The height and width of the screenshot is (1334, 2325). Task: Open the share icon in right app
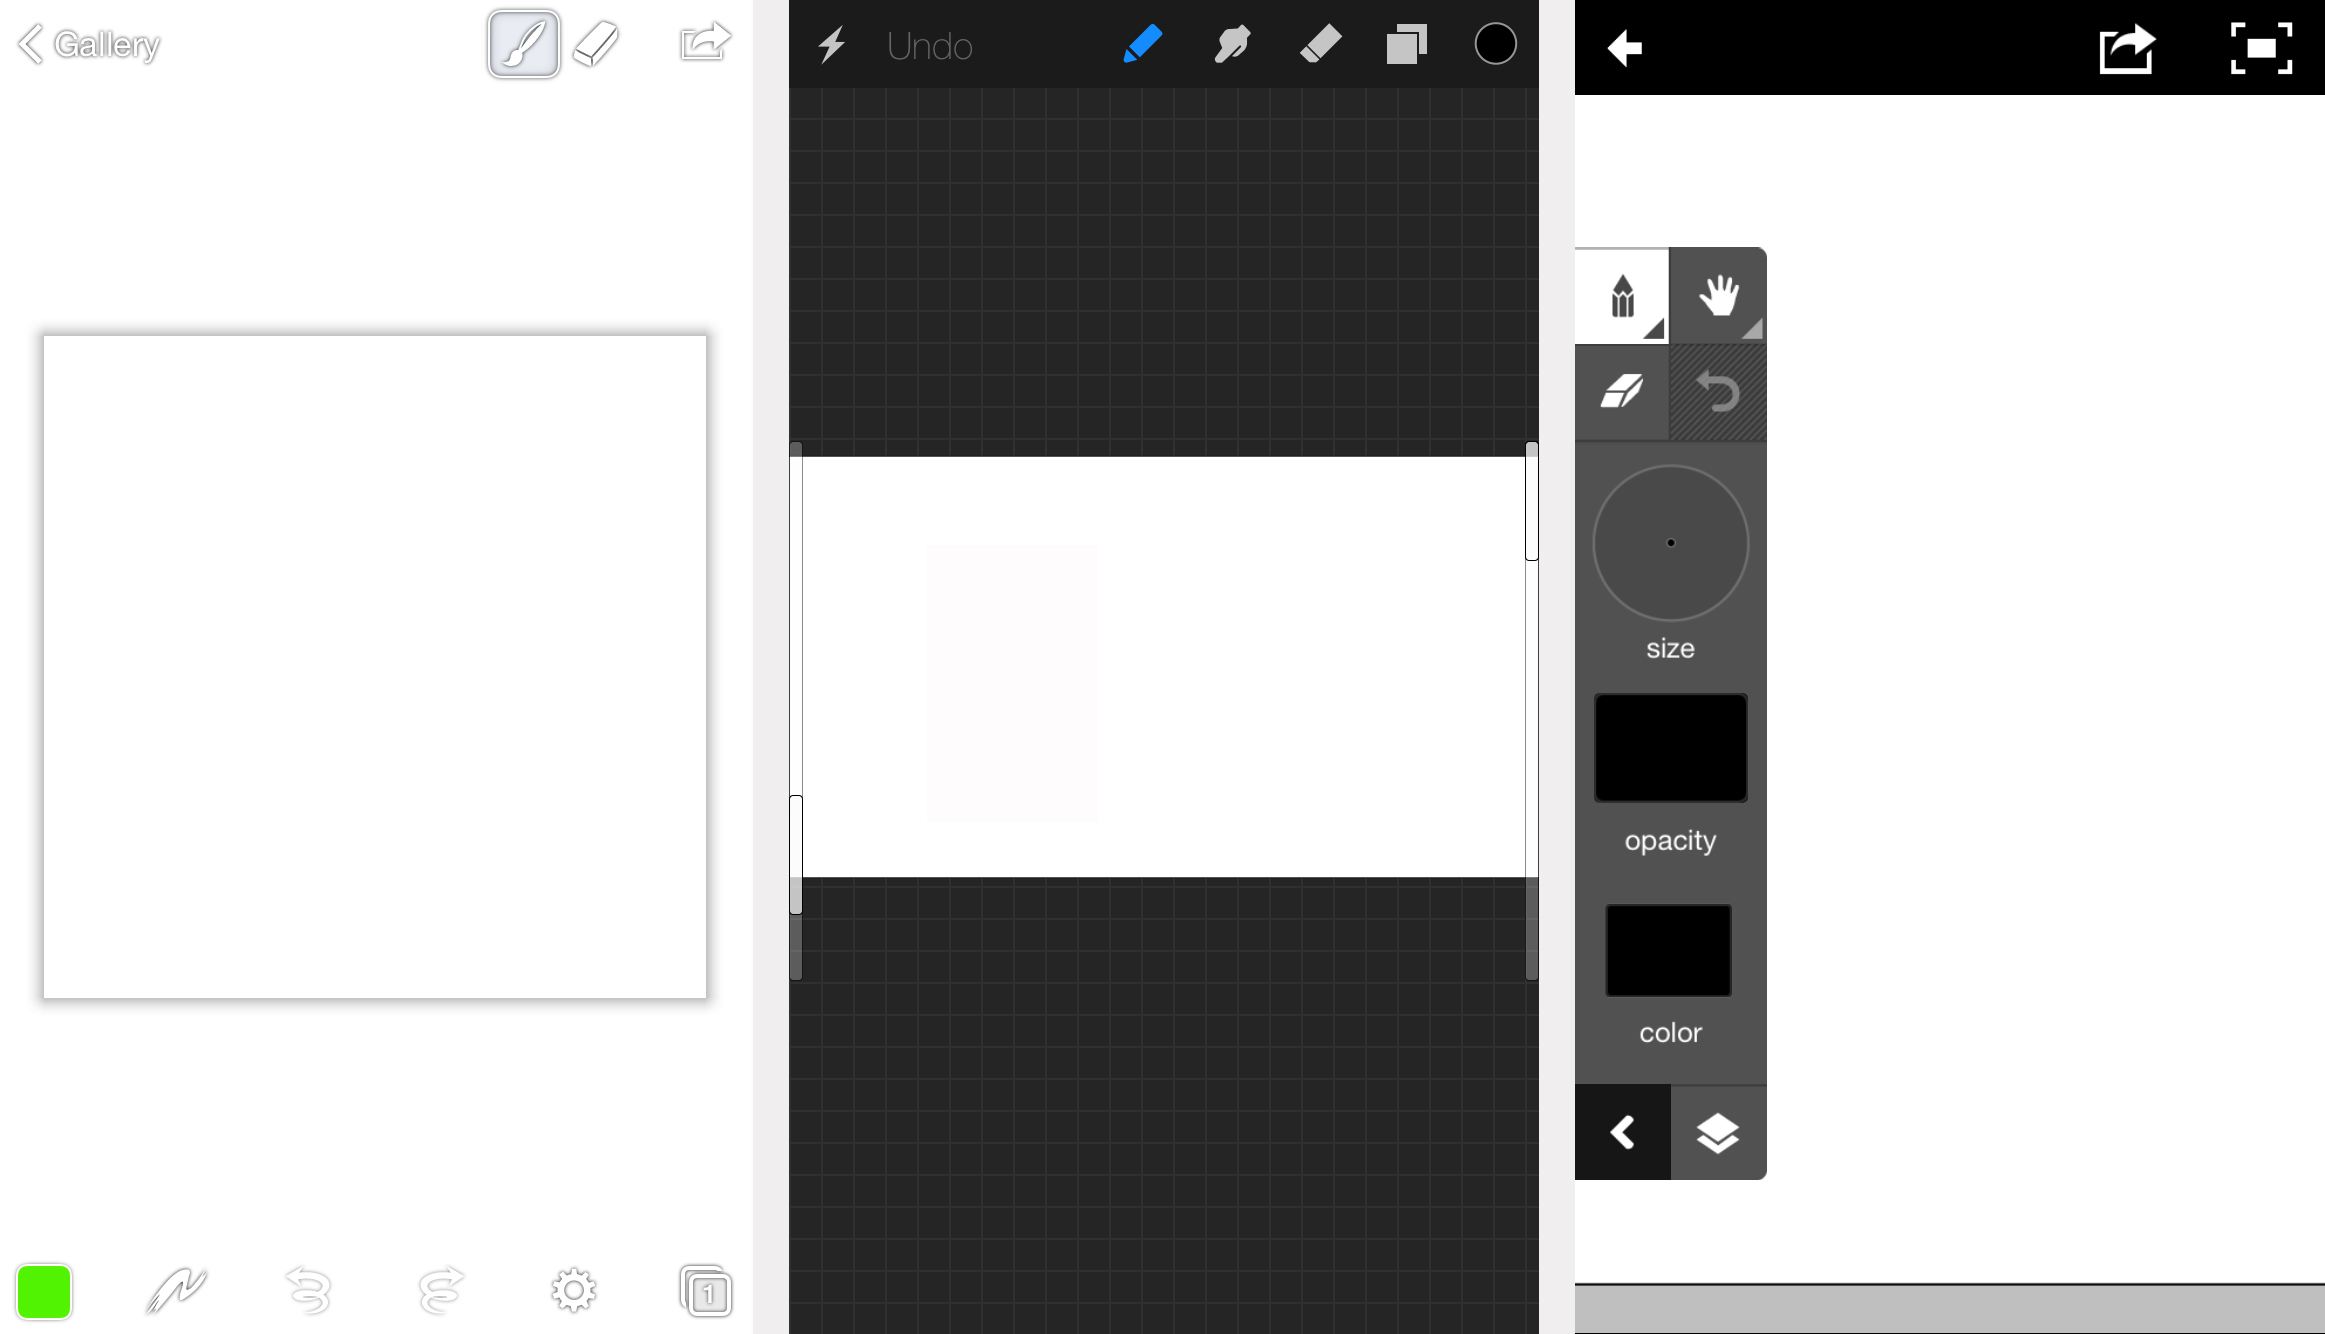2126,48
